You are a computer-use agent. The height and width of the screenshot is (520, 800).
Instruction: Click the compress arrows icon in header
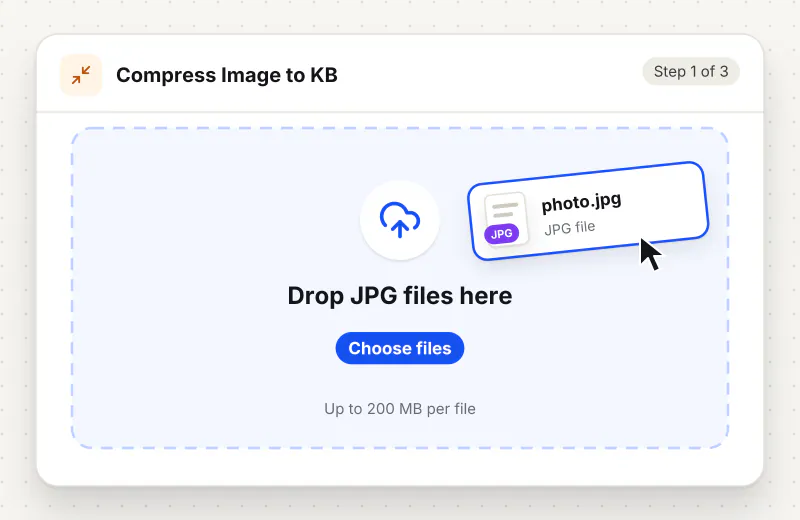point(81,75)
